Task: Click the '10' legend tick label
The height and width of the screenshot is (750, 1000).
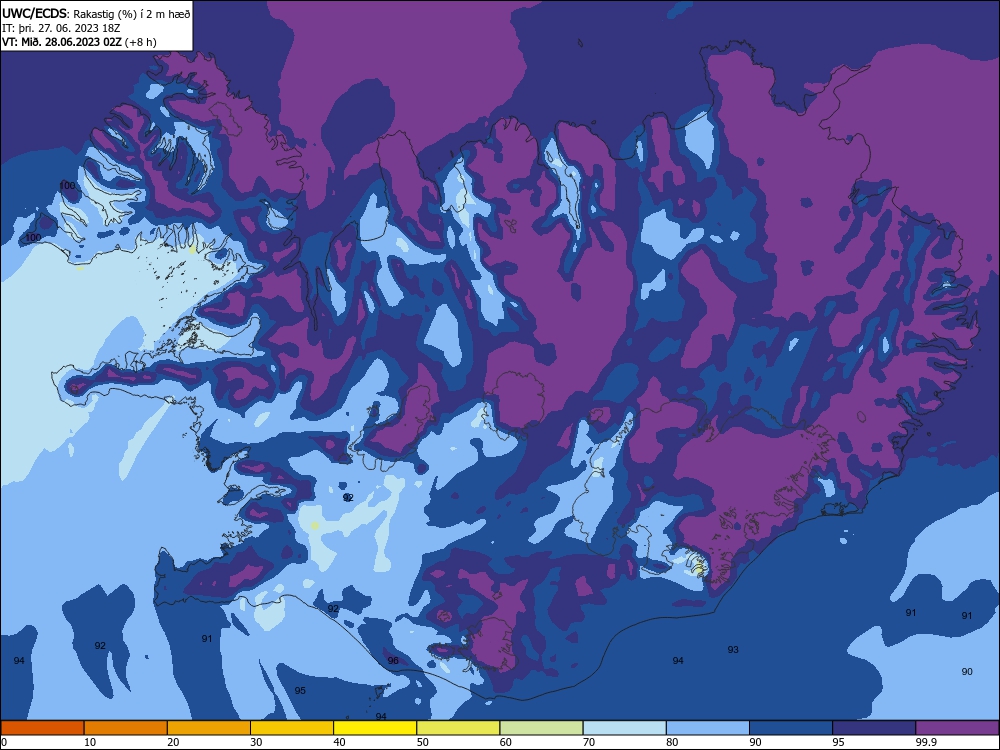Action: coord(90,742)
